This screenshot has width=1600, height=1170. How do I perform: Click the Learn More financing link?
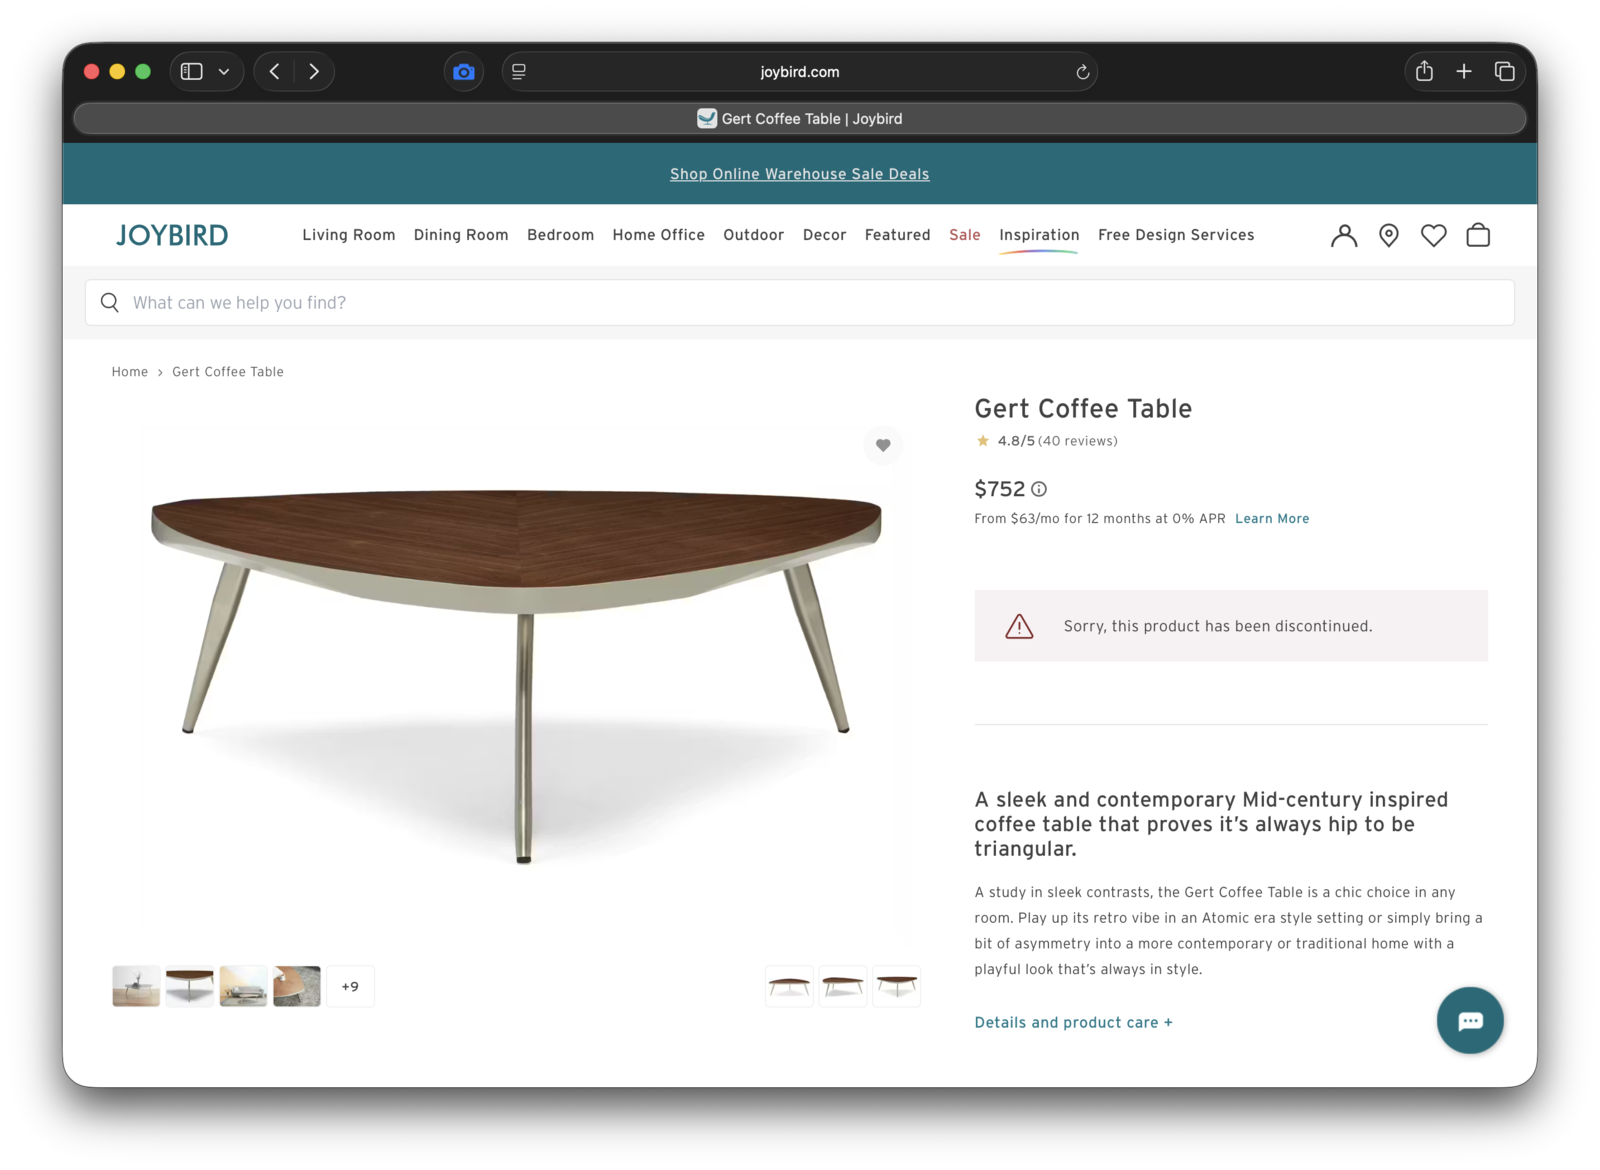click(1271, 518)
